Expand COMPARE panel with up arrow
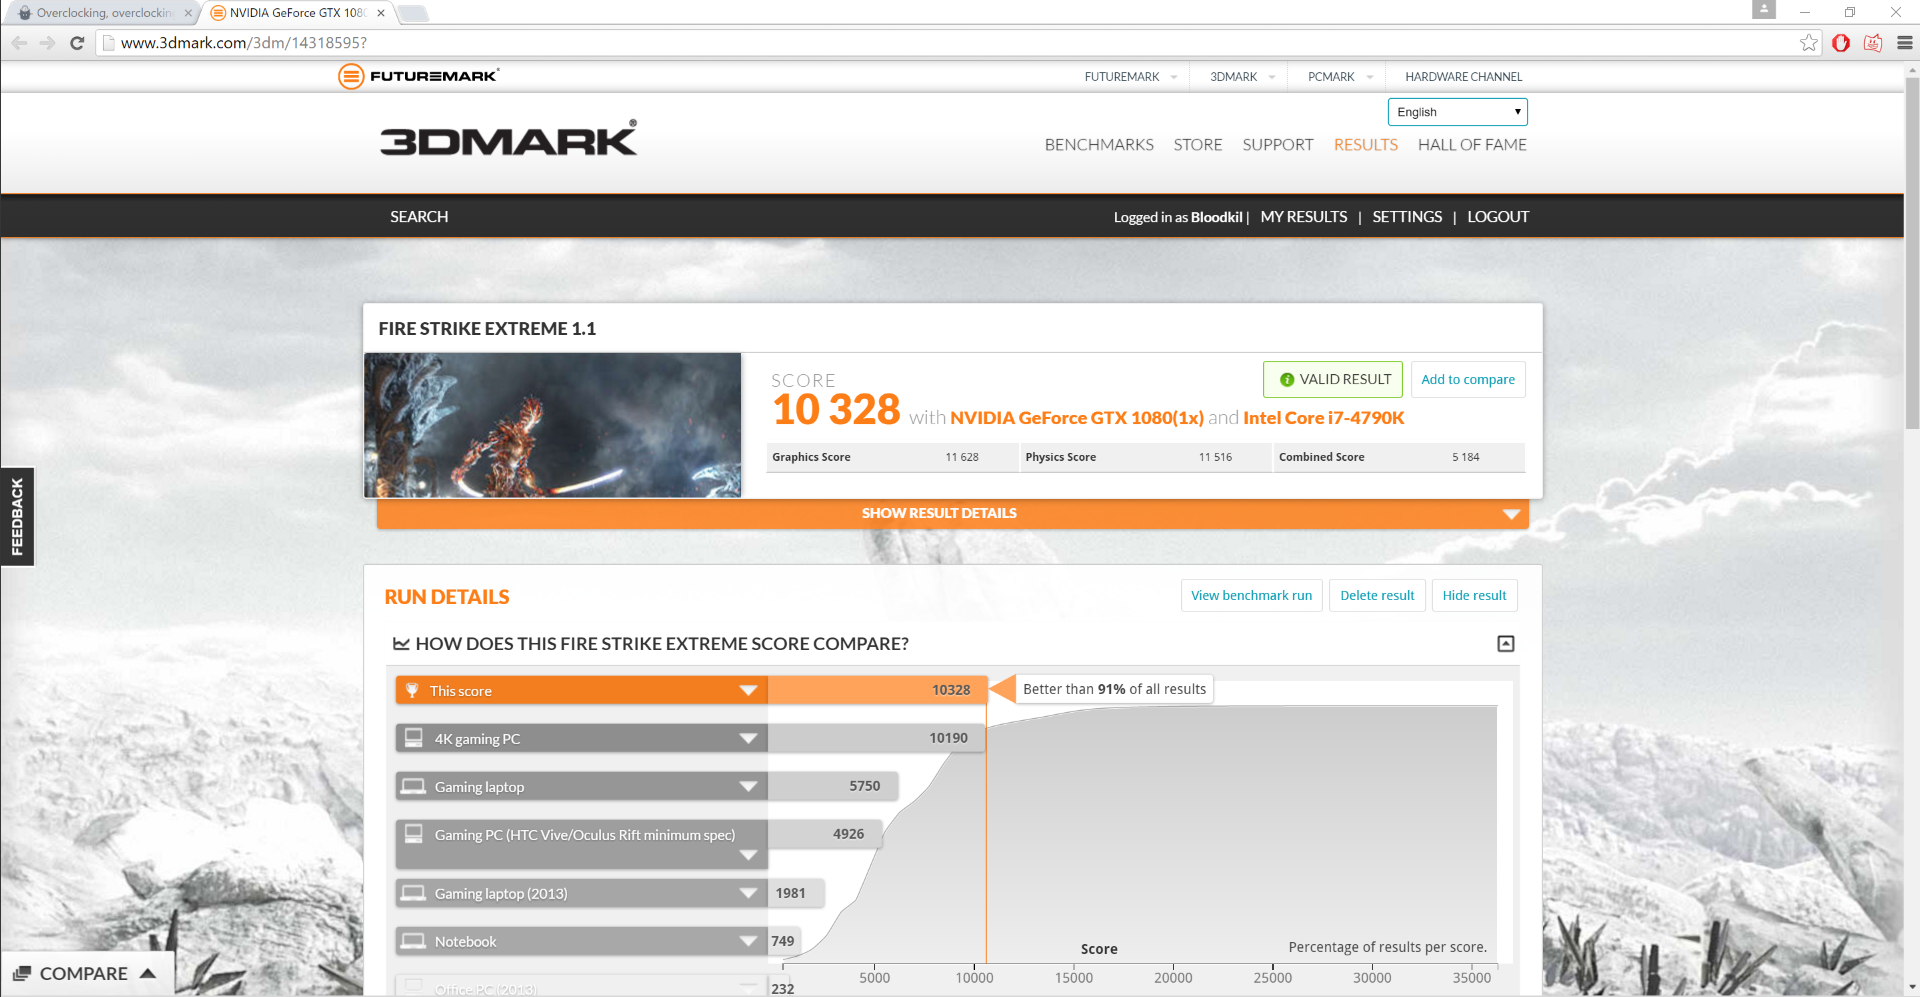This screenshot has width=1920, height=997. coord(148,973)
